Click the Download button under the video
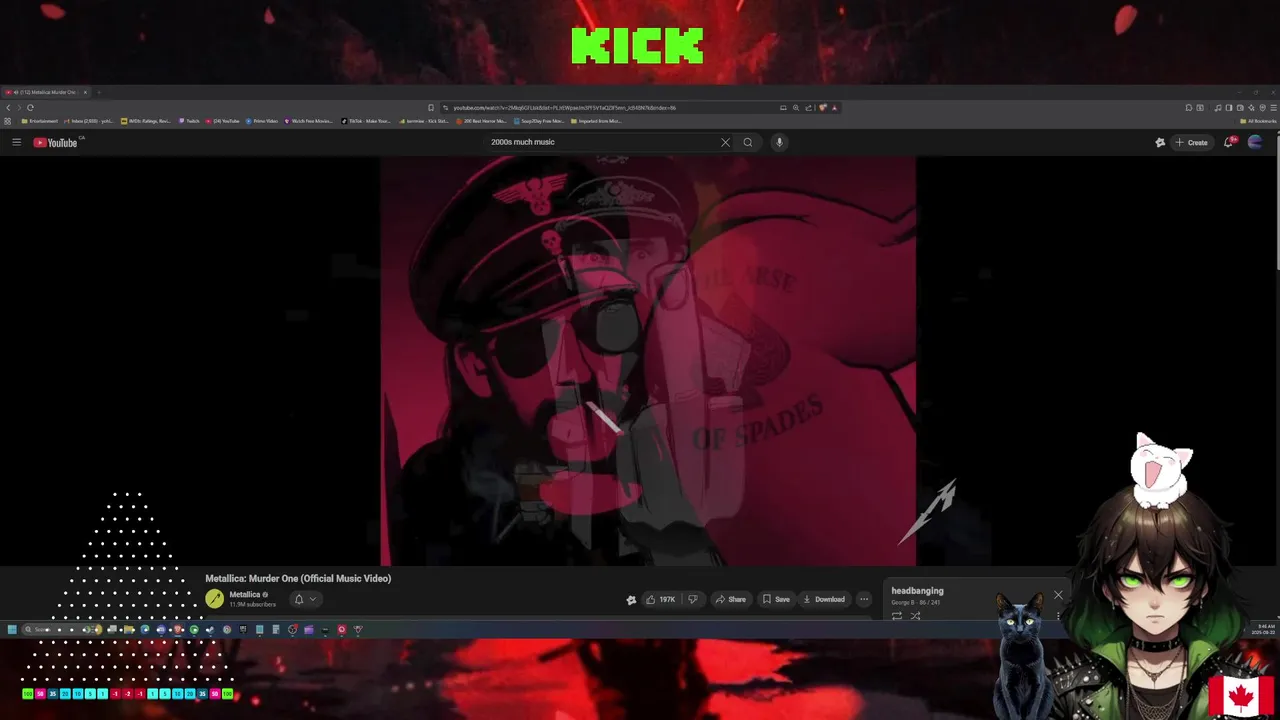 (x=824, y=599)
